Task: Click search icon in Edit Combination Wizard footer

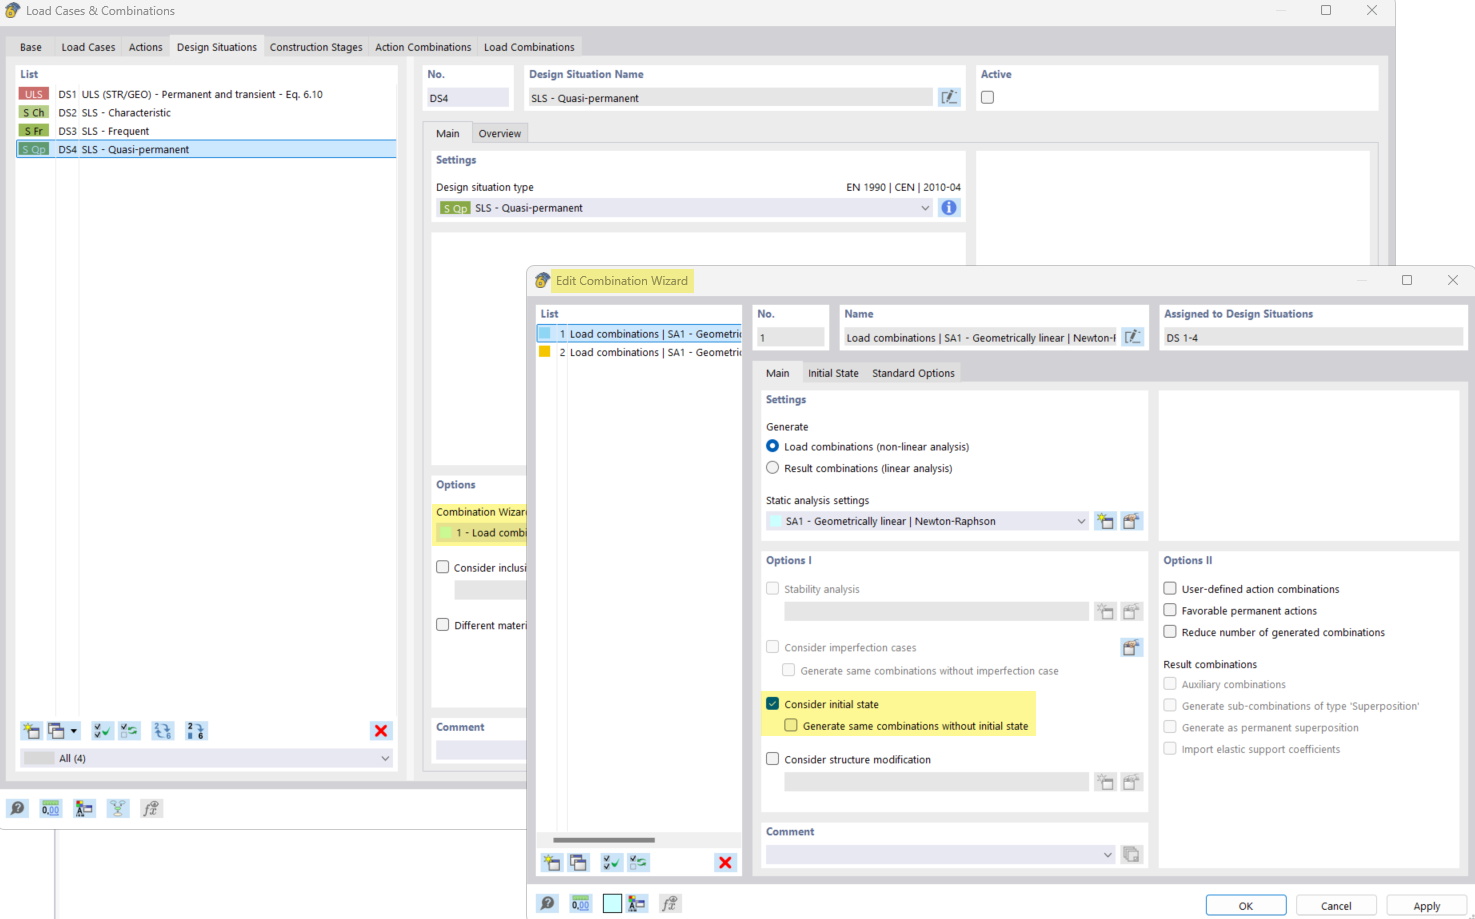Action: 547,903
